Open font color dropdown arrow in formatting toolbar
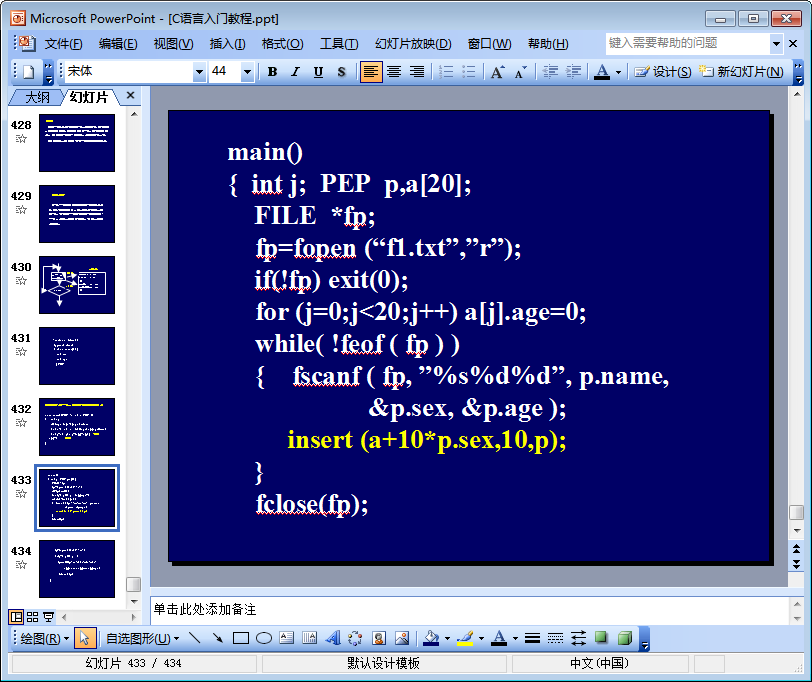This screenshot has height=682, width=812. pyautogui.click(x=618, y=72)
